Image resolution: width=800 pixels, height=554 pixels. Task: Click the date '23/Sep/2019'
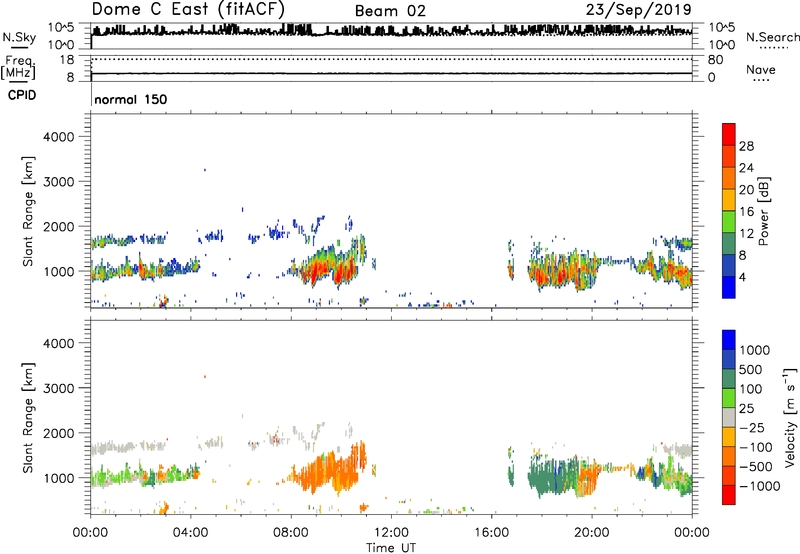click(x=638, y=10)
